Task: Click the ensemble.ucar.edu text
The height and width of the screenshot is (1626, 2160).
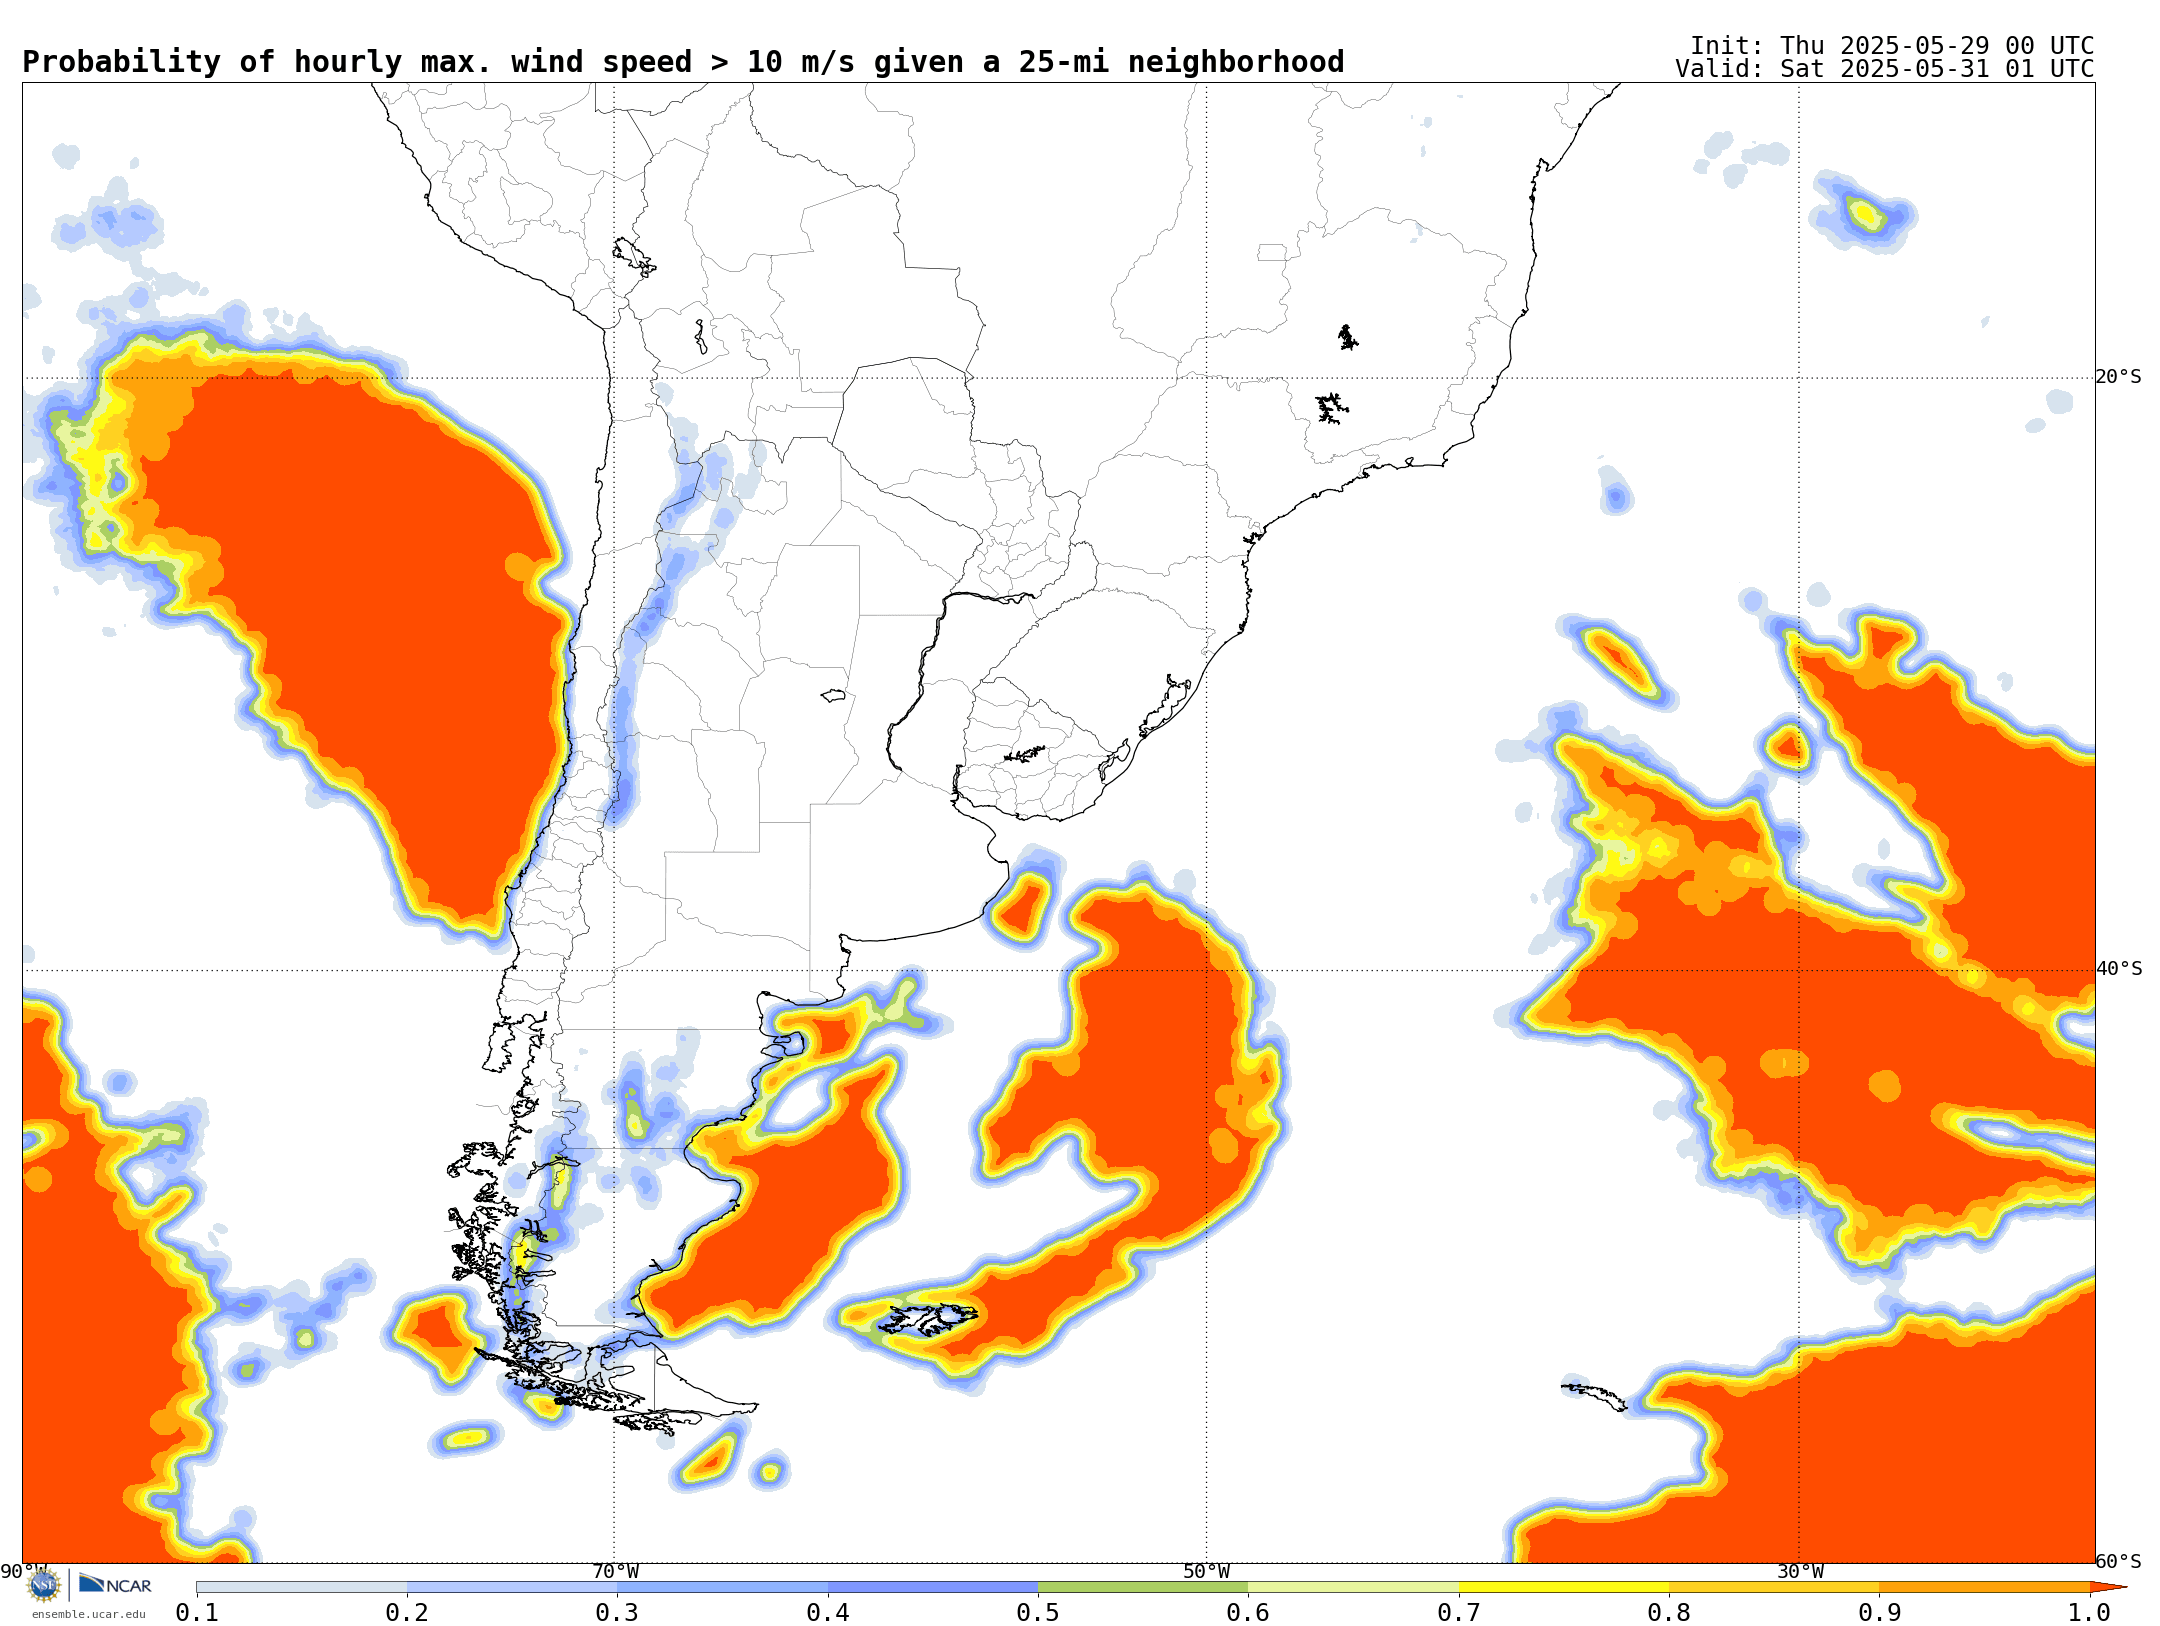Action: pyautogui.click(x=88, y=1614)
